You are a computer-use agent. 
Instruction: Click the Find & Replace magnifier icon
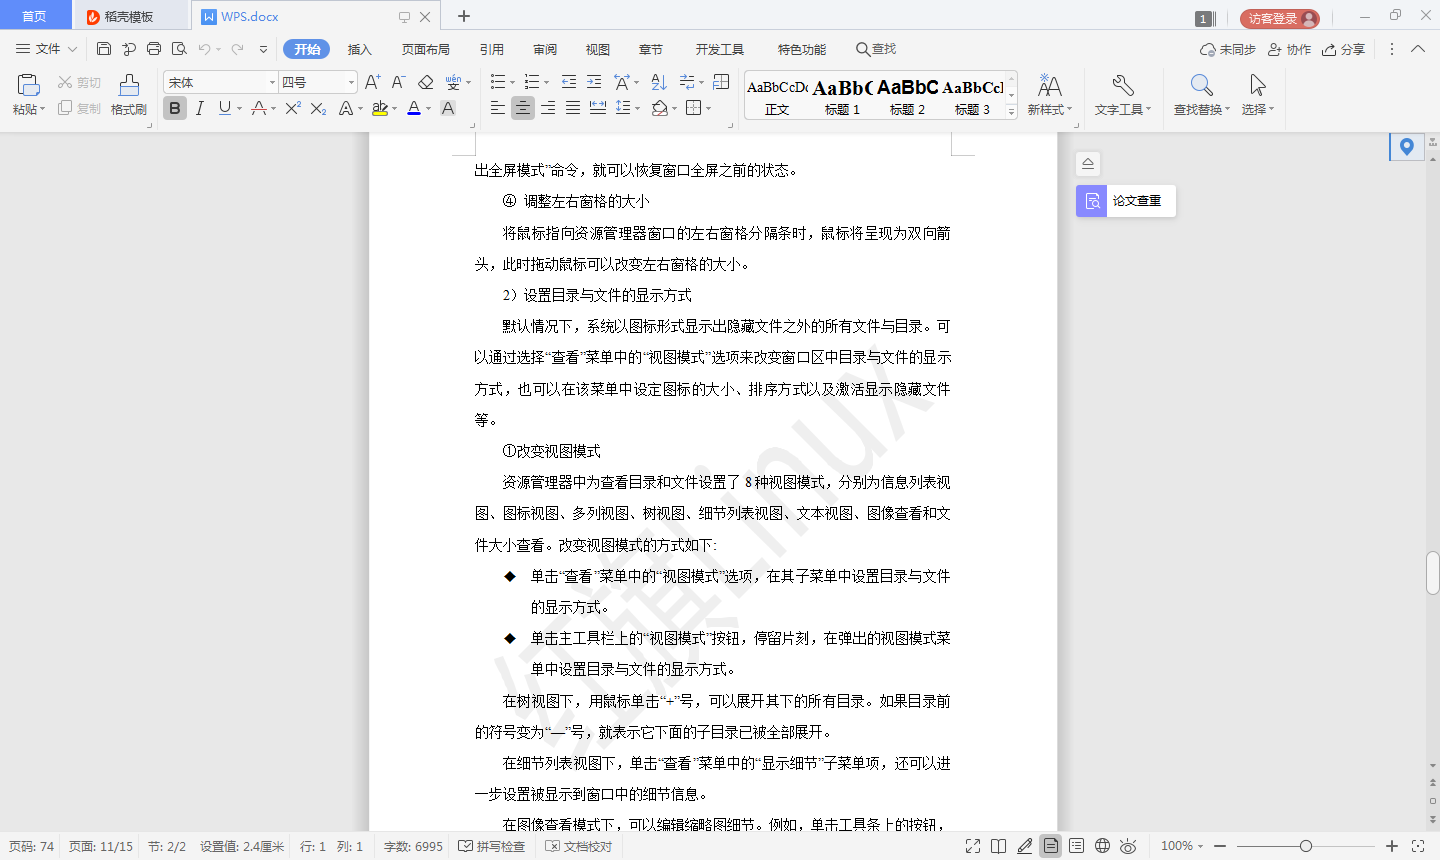[1201, 85]
